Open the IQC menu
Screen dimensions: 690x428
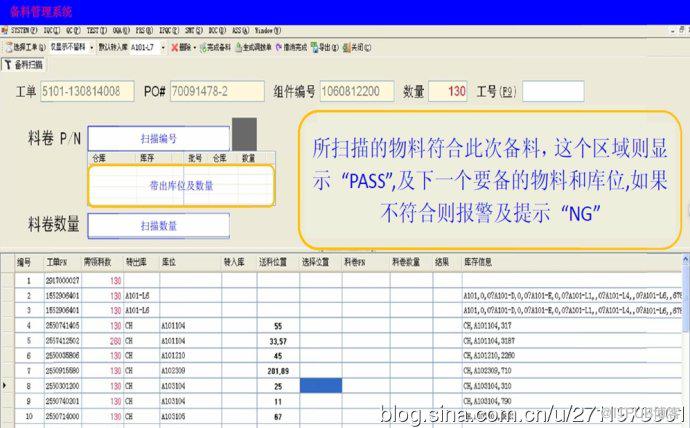tap(51, 30)
